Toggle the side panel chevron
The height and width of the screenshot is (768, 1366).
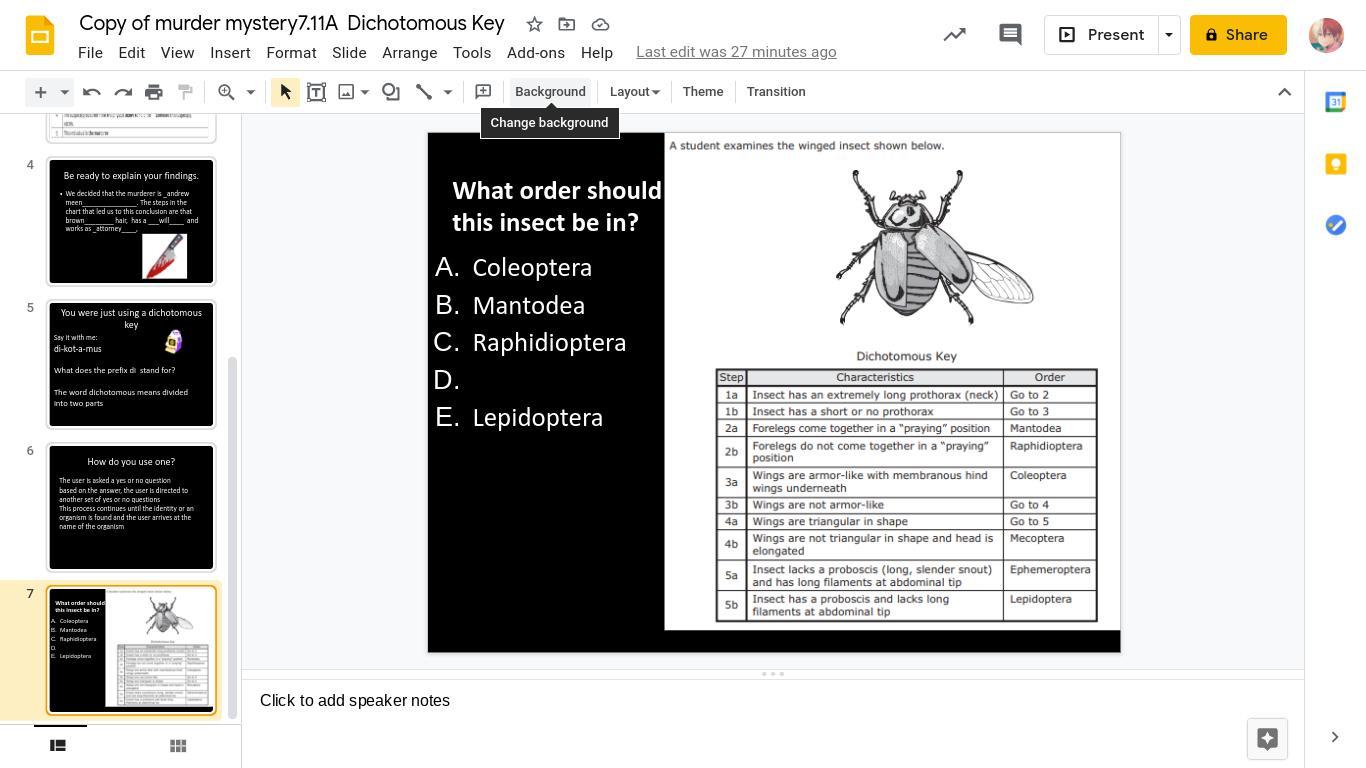coord(1335,738)
